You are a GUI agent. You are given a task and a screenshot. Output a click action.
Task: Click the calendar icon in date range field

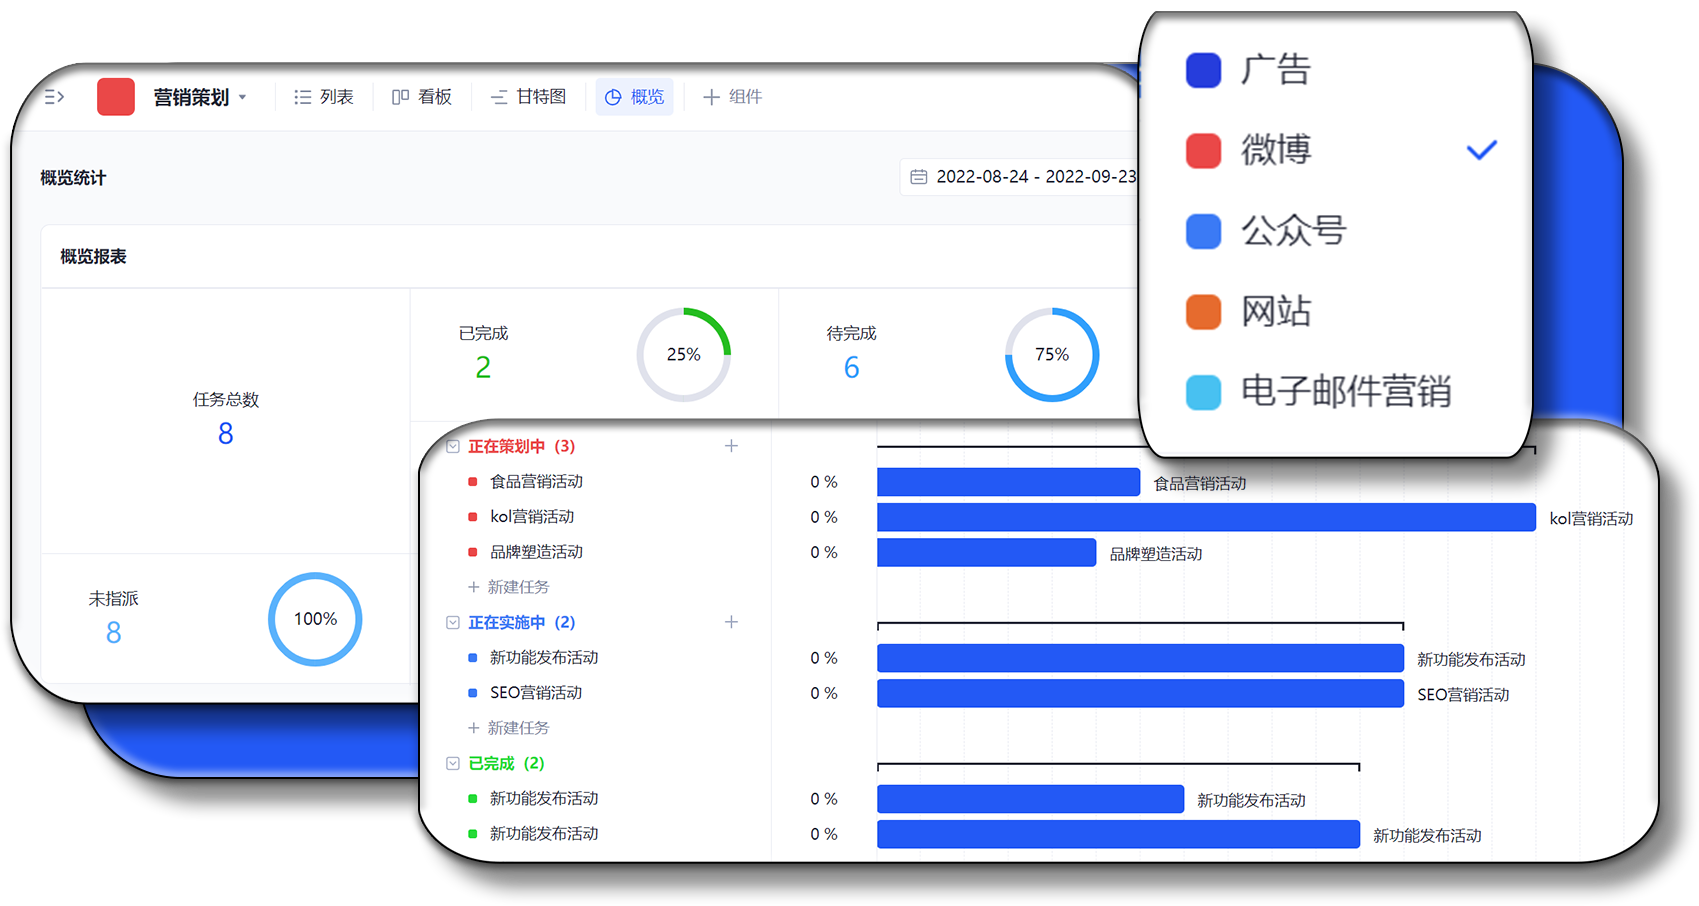coord(918,177)
